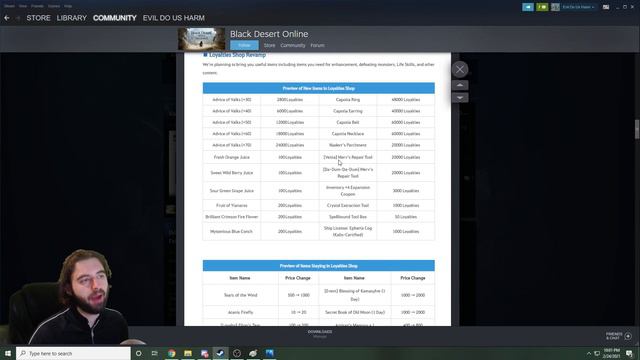
Task: Click the 'Secret Book of Old Moon (1 Day)' cell
Action: pyautogui.click(x=355, y=312)
